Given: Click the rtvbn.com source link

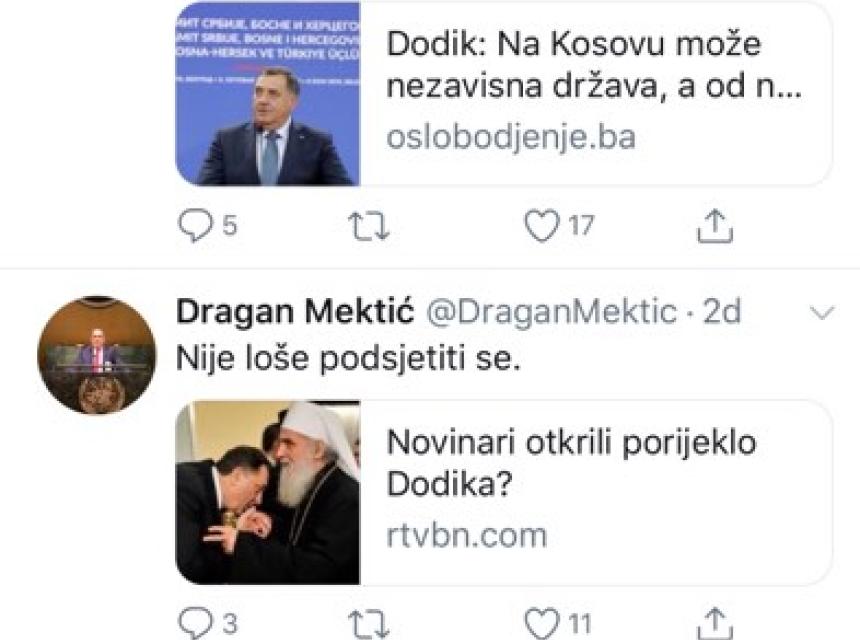Looking at the screenshot, I should coord(467,535).
